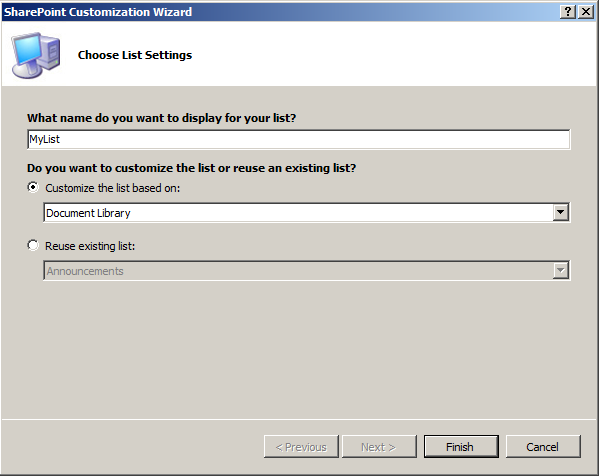The height and width of the screenshot is (476, 599).
Task: Select the Reuse existing list radio button
Action: (x=33, y=245)
